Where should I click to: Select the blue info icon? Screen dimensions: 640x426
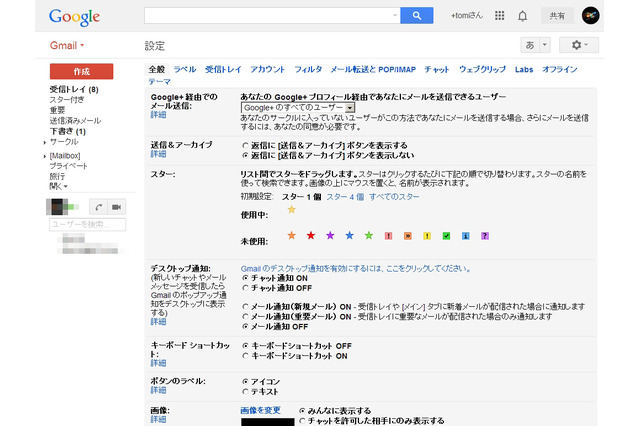pos(466,236)
